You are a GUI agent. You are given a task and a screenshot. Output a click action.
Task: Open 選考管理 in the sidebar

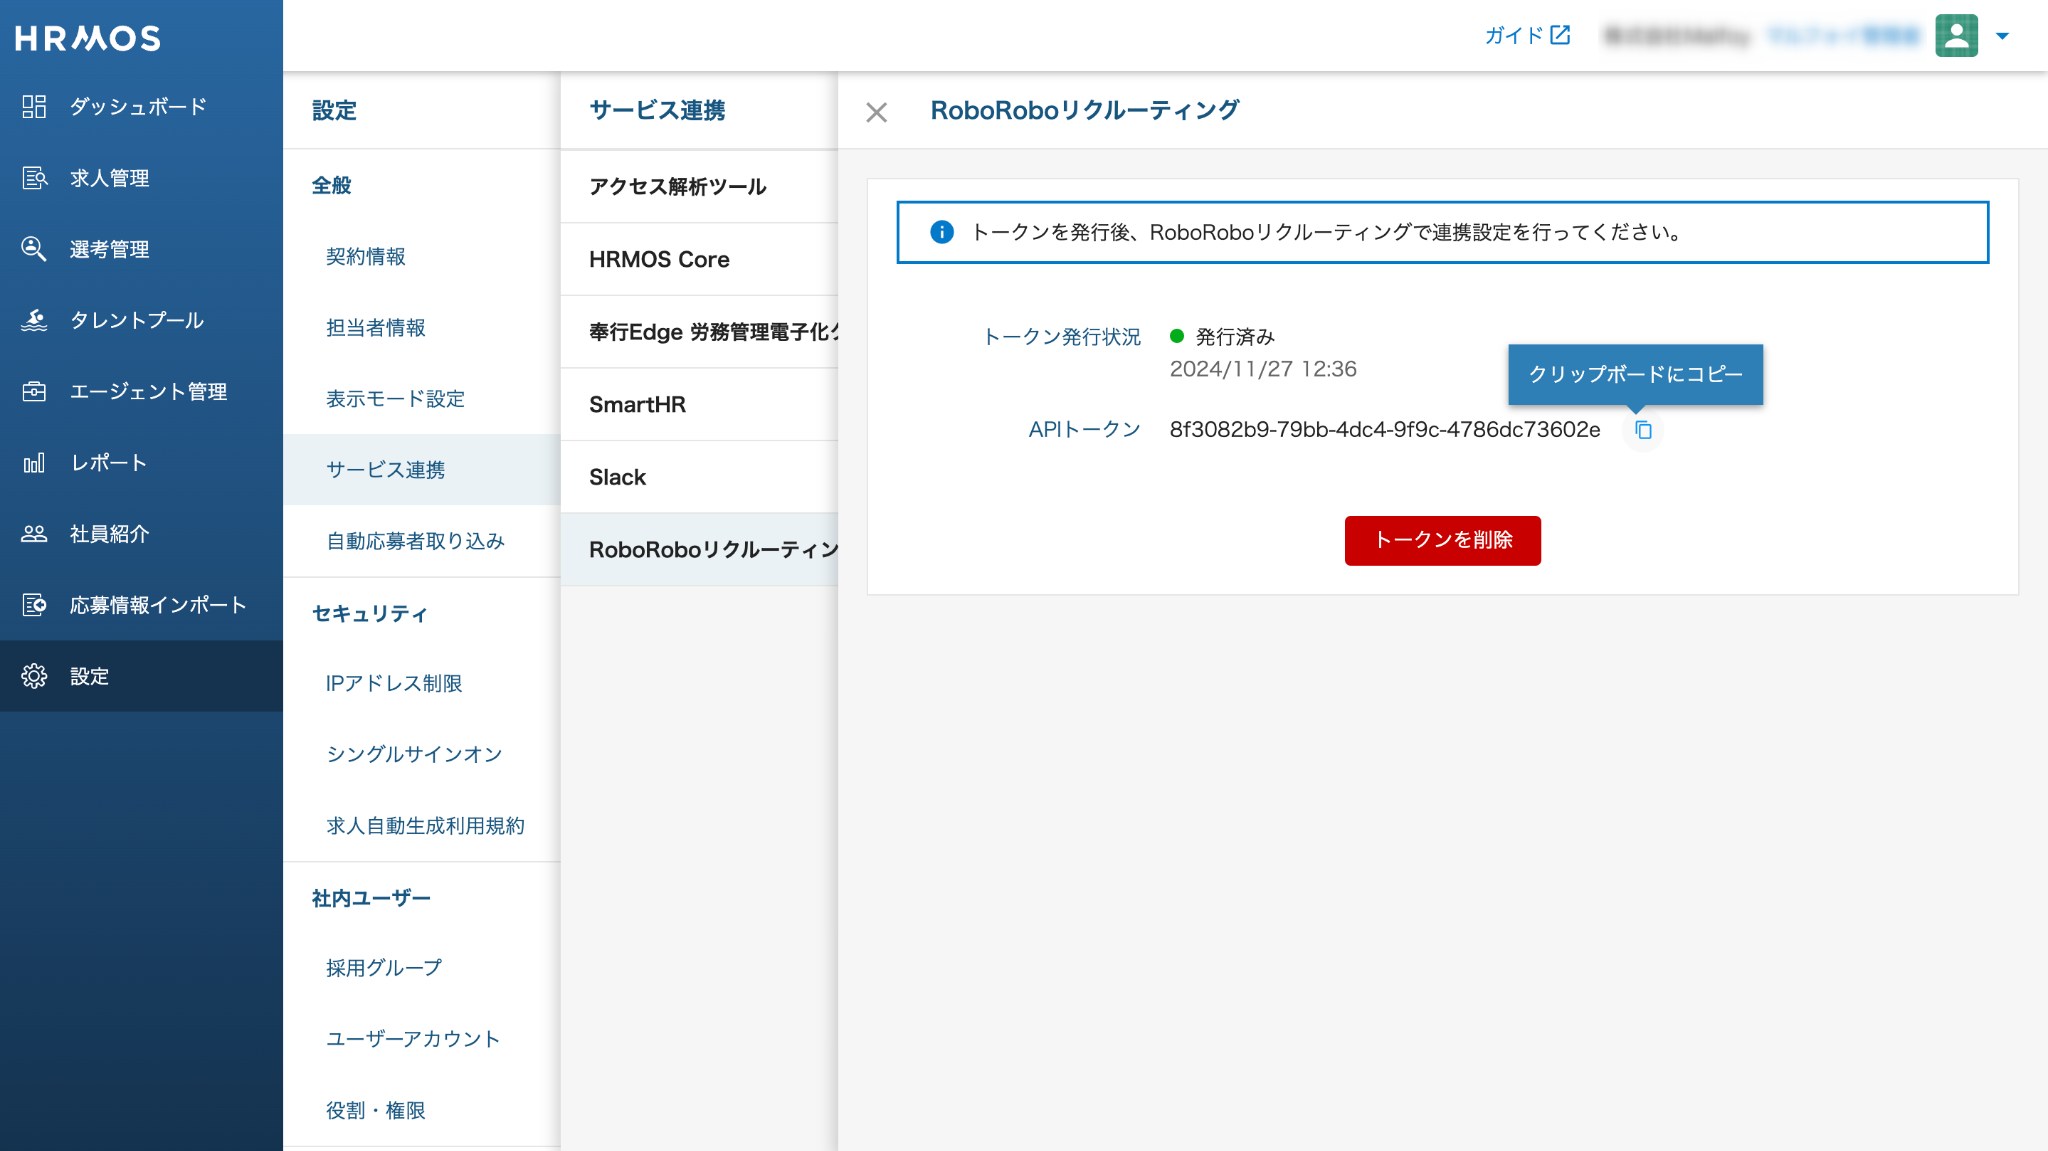tap(141, 249)
